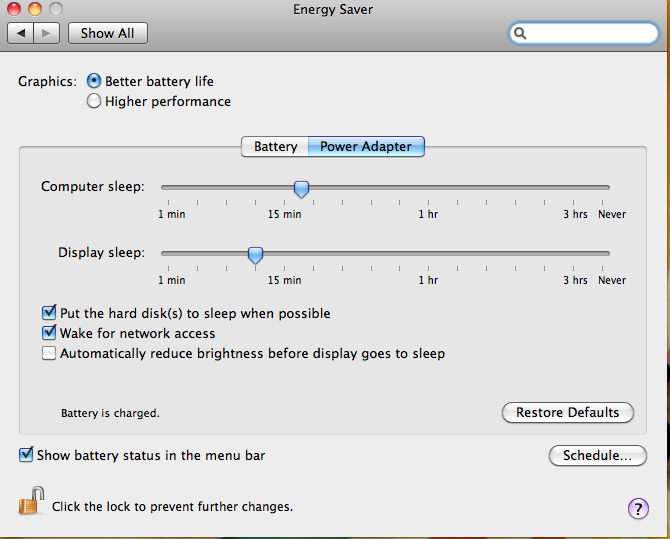670x539 pixels.
Task: Click the forward arrow navigation button
Action: pyautogui.click(x=47, y=33)
